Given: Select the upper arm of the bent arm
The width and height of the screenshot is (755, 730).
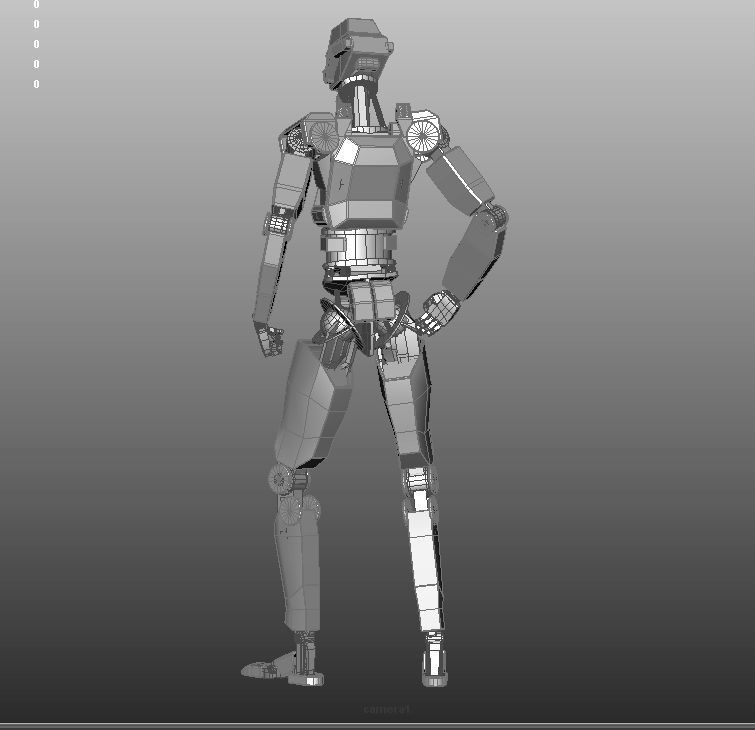Looking at the screenshot, I should point(460,180).
